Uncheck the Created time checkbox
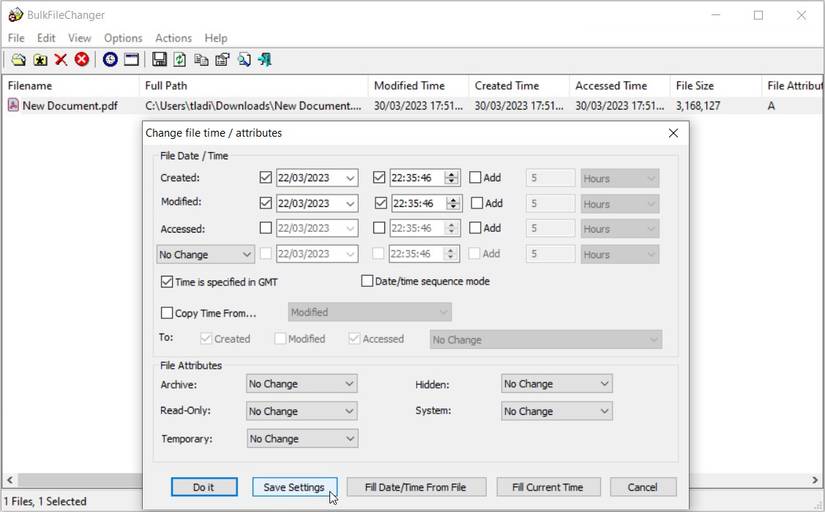This screenshot has height=512, width=825. pyautogui.click(x=379, y=177)
